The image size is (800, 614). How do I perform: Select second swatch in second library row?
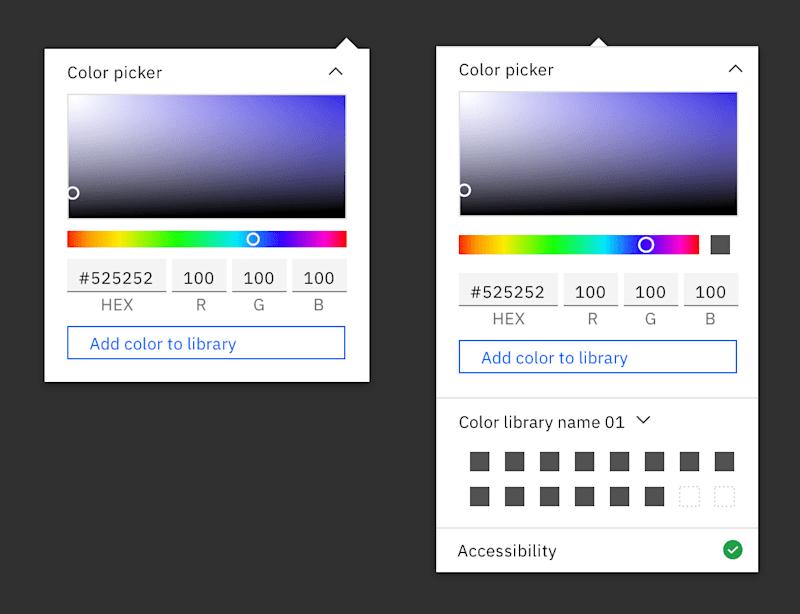click(x=514, y=496)
